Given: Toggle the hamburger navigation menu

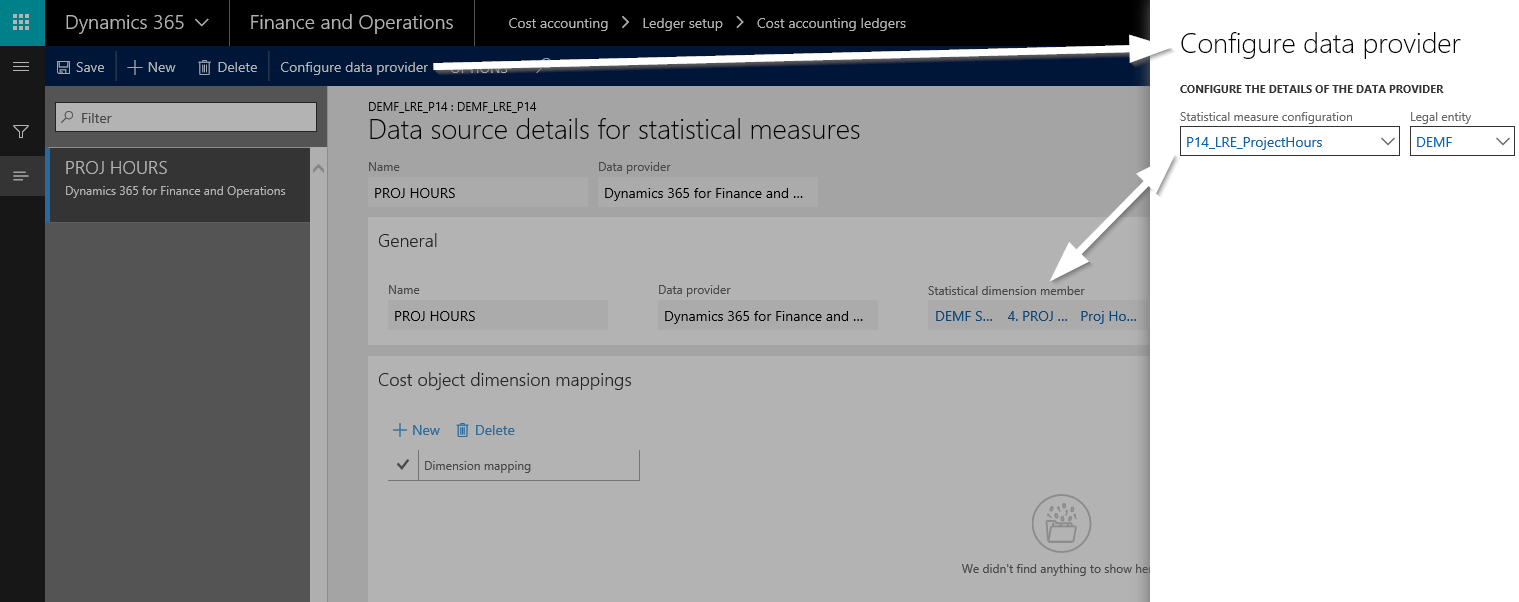Looking at the screenshot, I should coord(21,67).
